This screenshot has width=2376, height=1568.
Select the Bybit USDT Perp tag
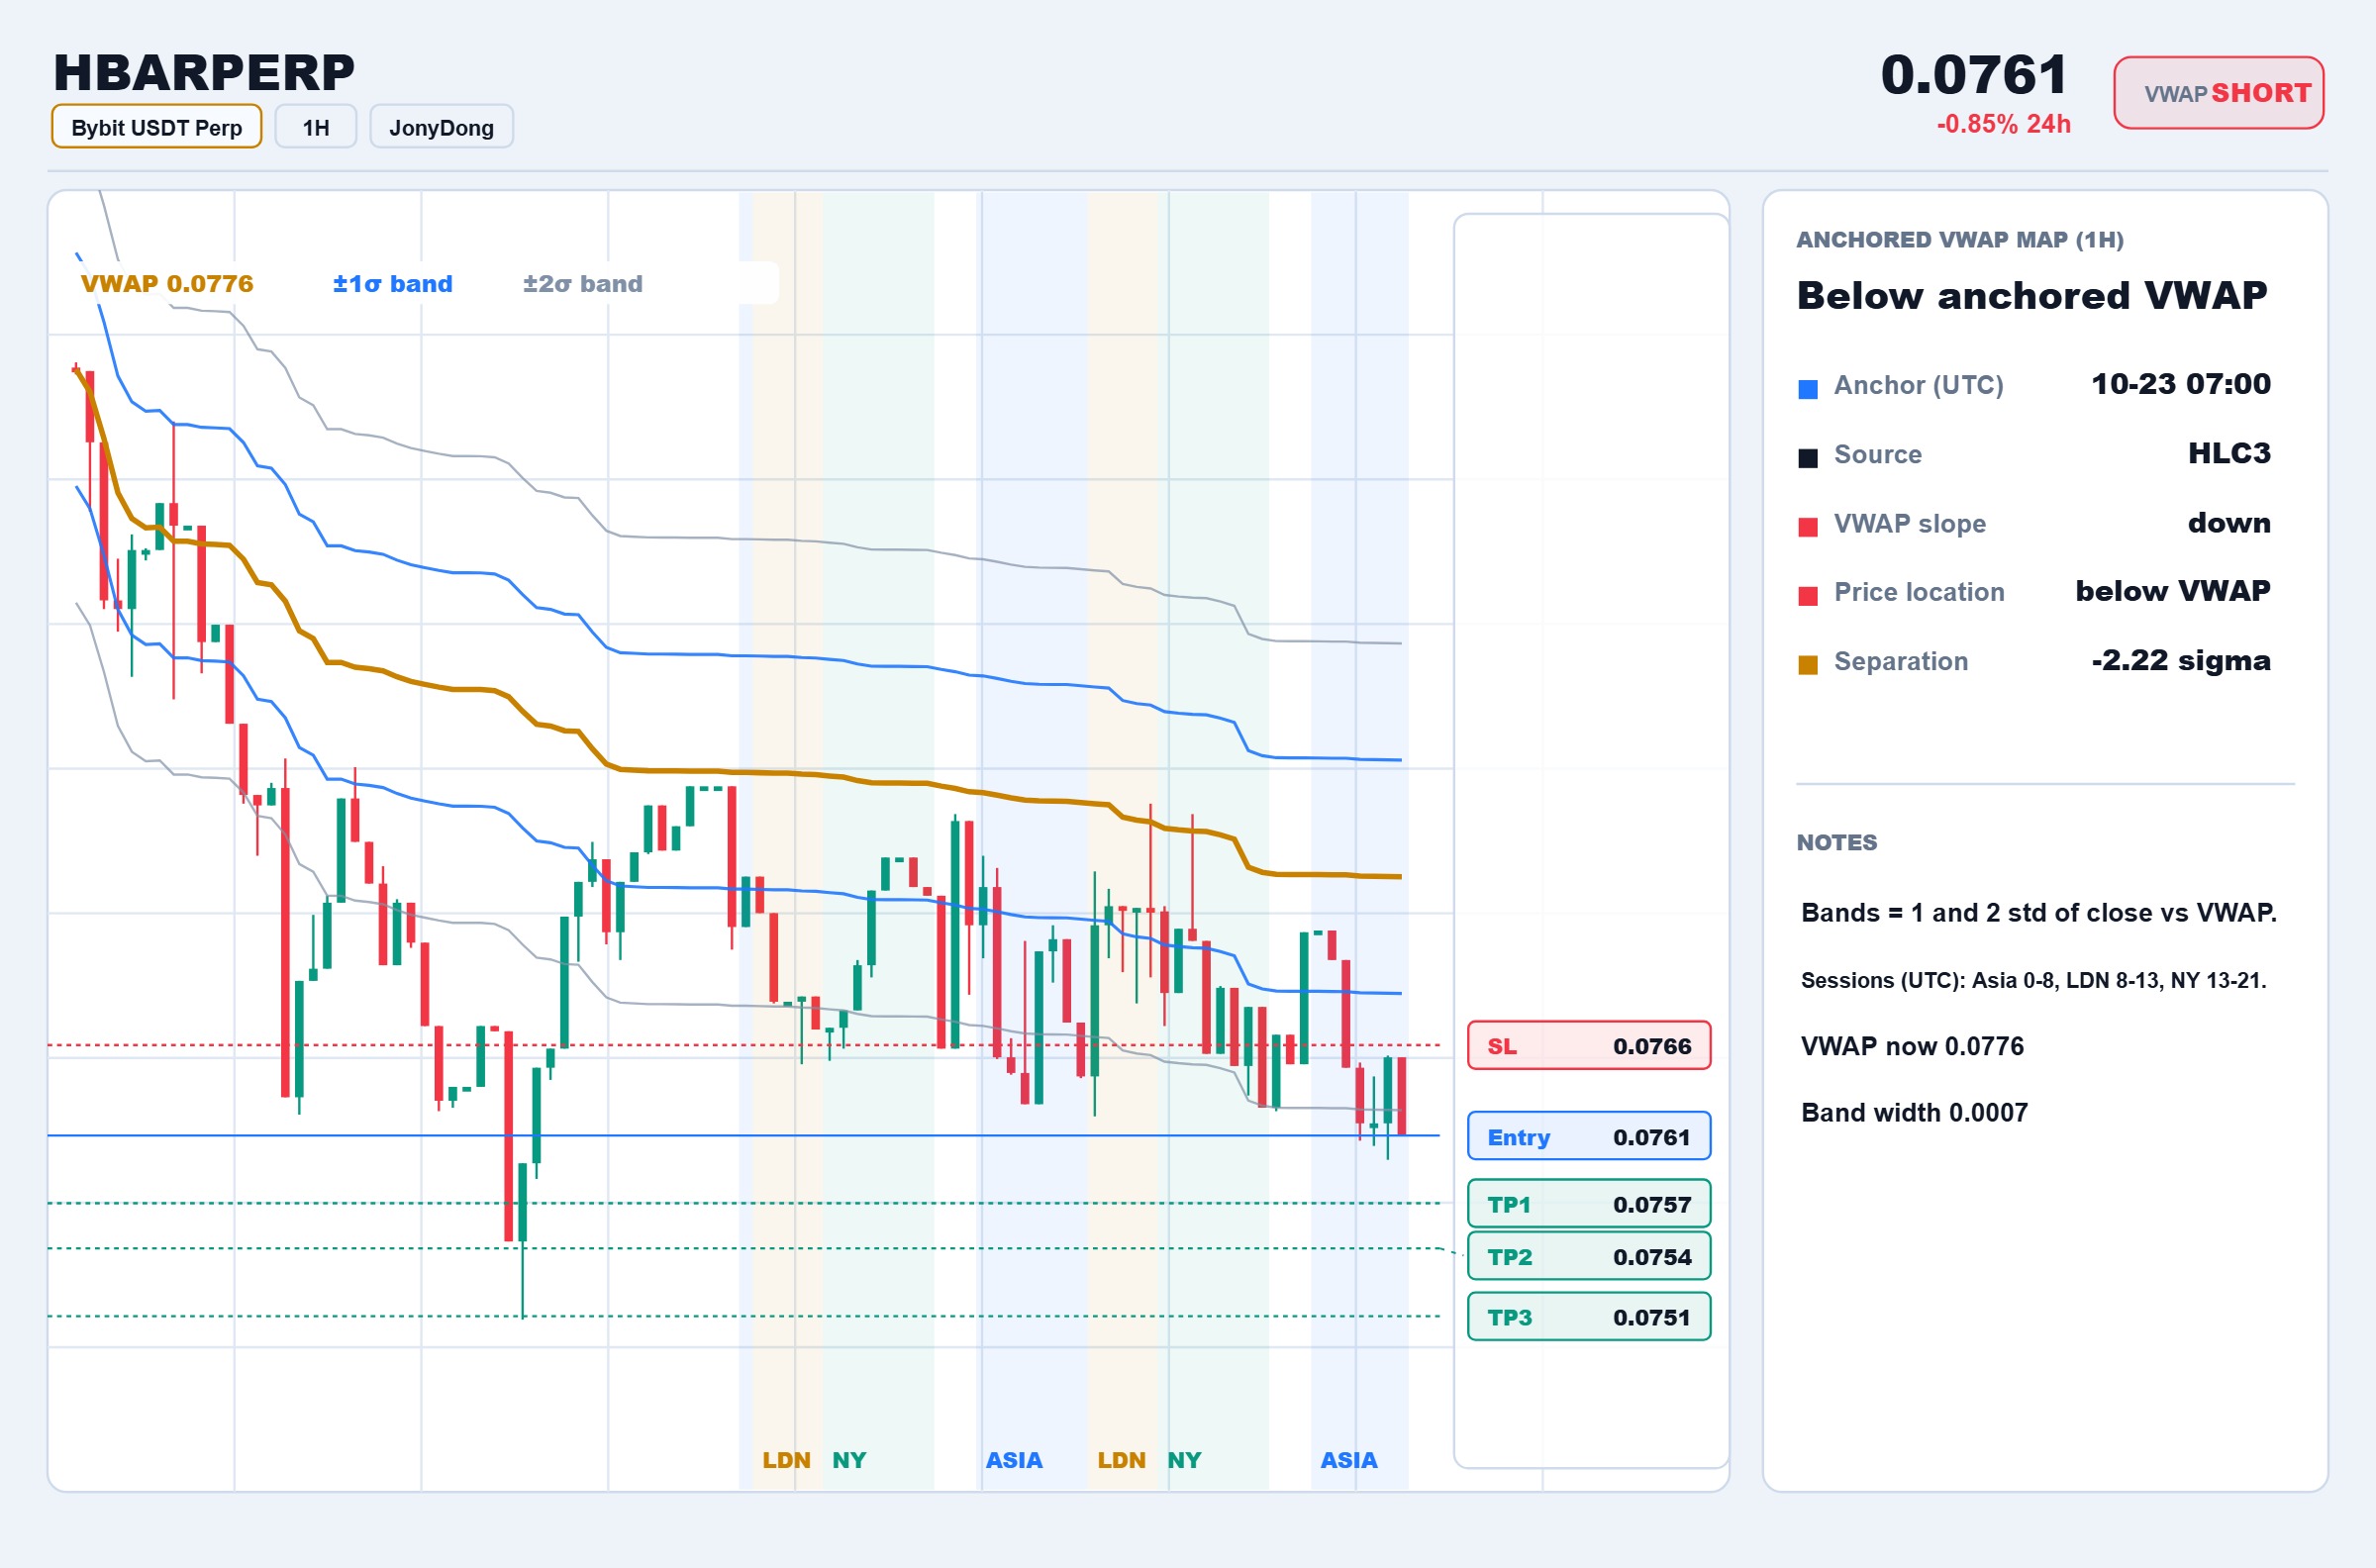click(156, 127)
